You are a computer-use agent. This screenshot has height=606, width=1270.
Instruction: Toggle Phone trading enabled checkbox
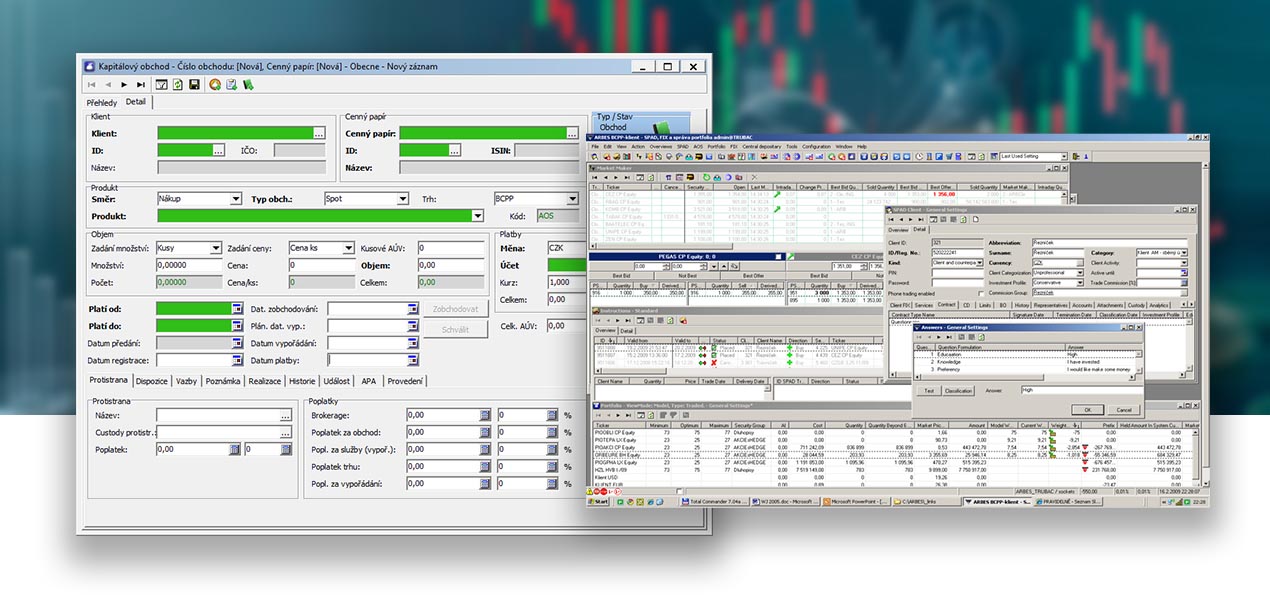tap(980, 293)
